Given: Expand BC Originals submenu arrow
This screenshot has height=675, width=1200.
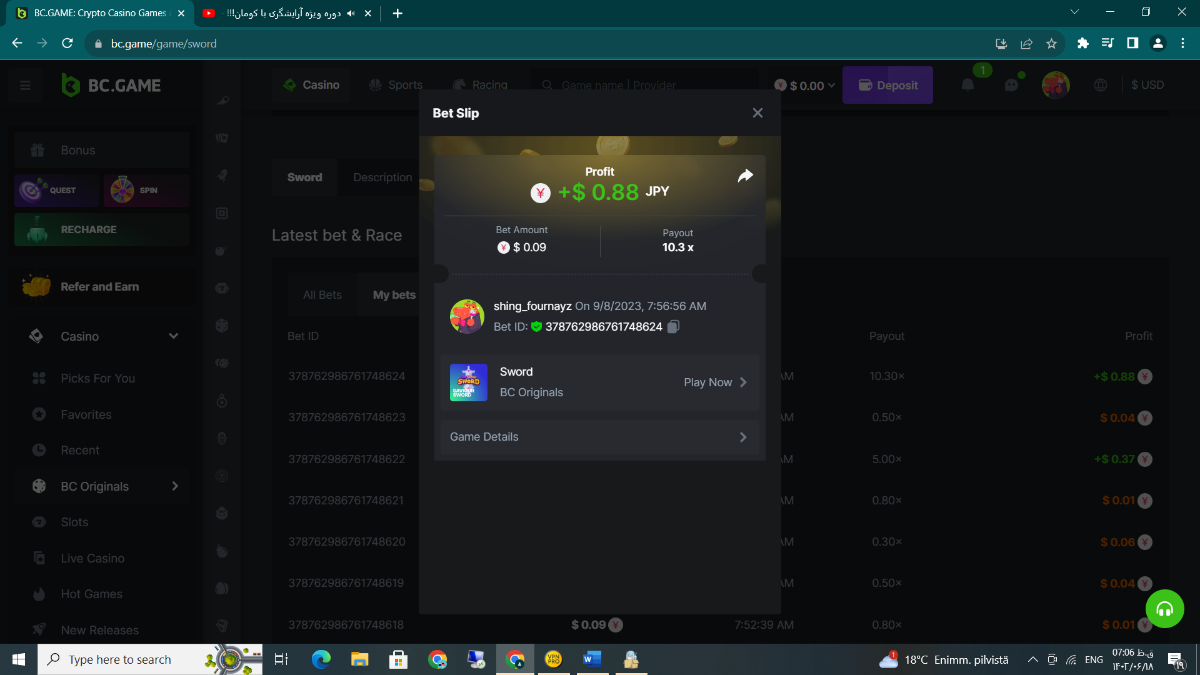Looking at the screenshot, I should pyautogui.click(x=175, y=486).
